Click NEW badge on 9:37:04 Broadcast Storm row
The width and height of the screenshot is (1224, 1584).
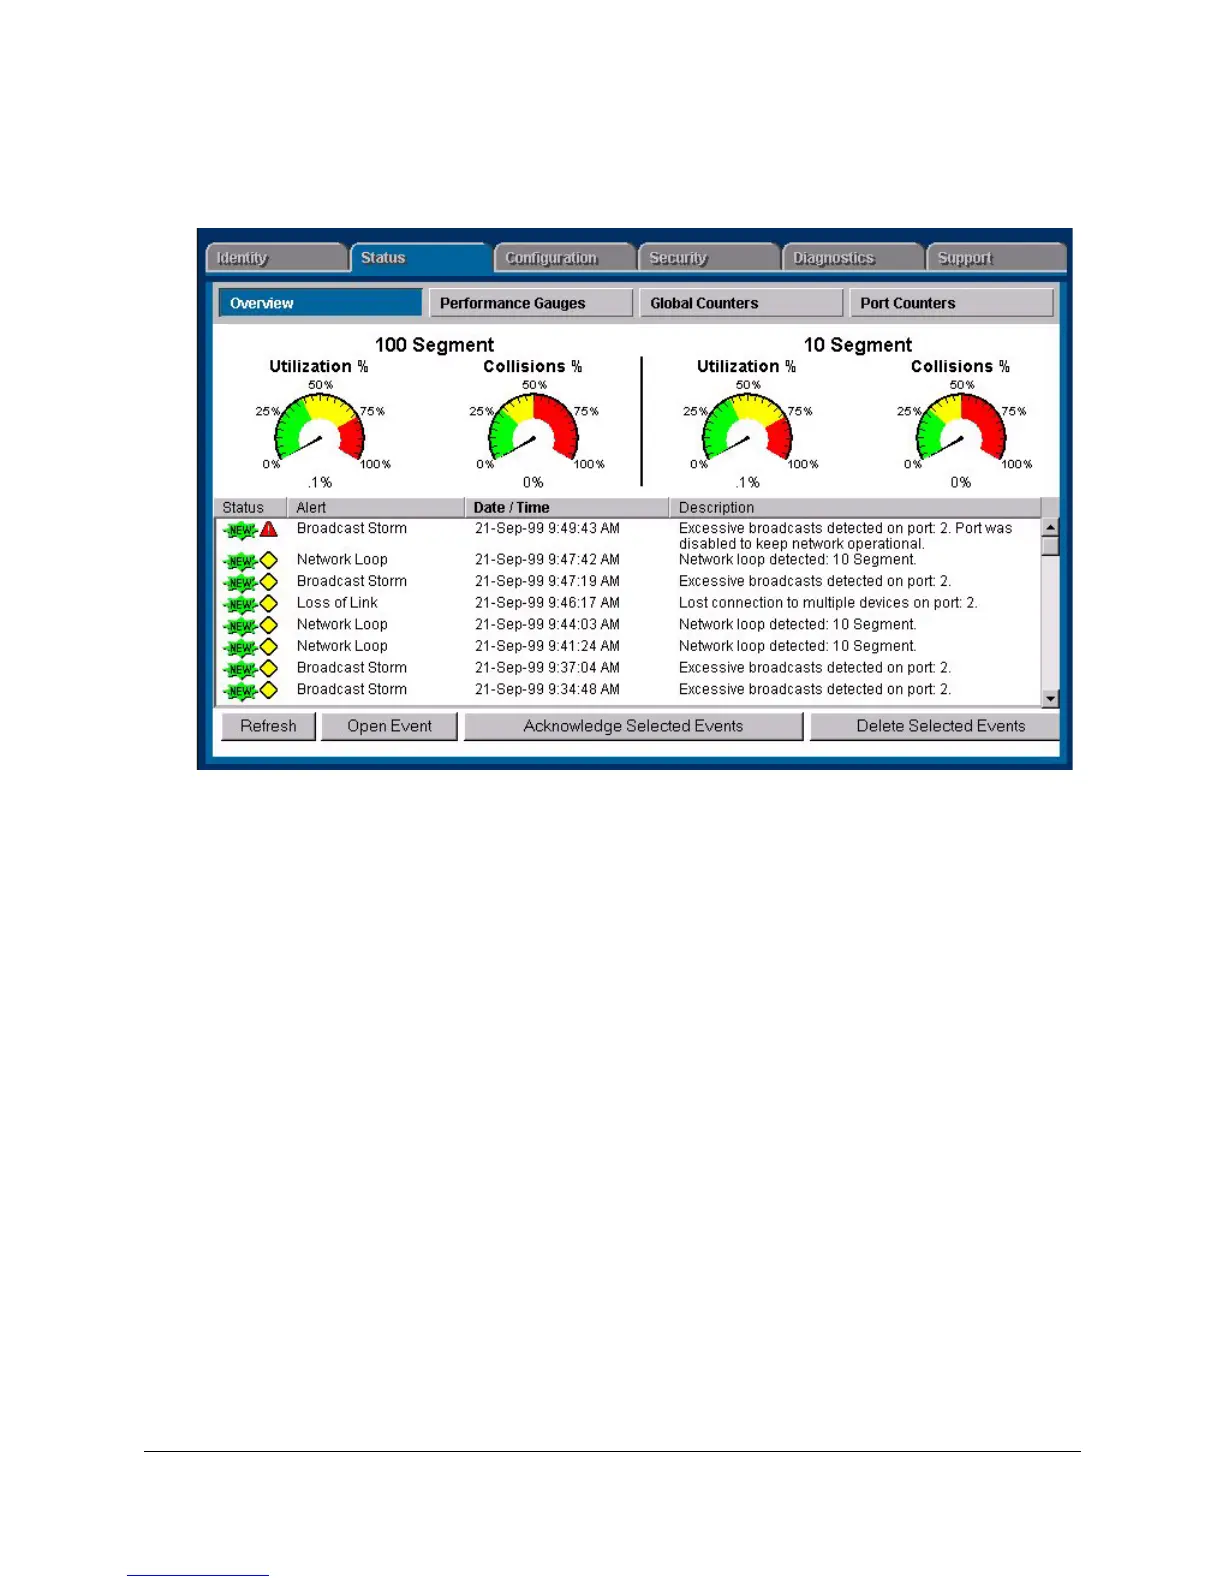240,669
